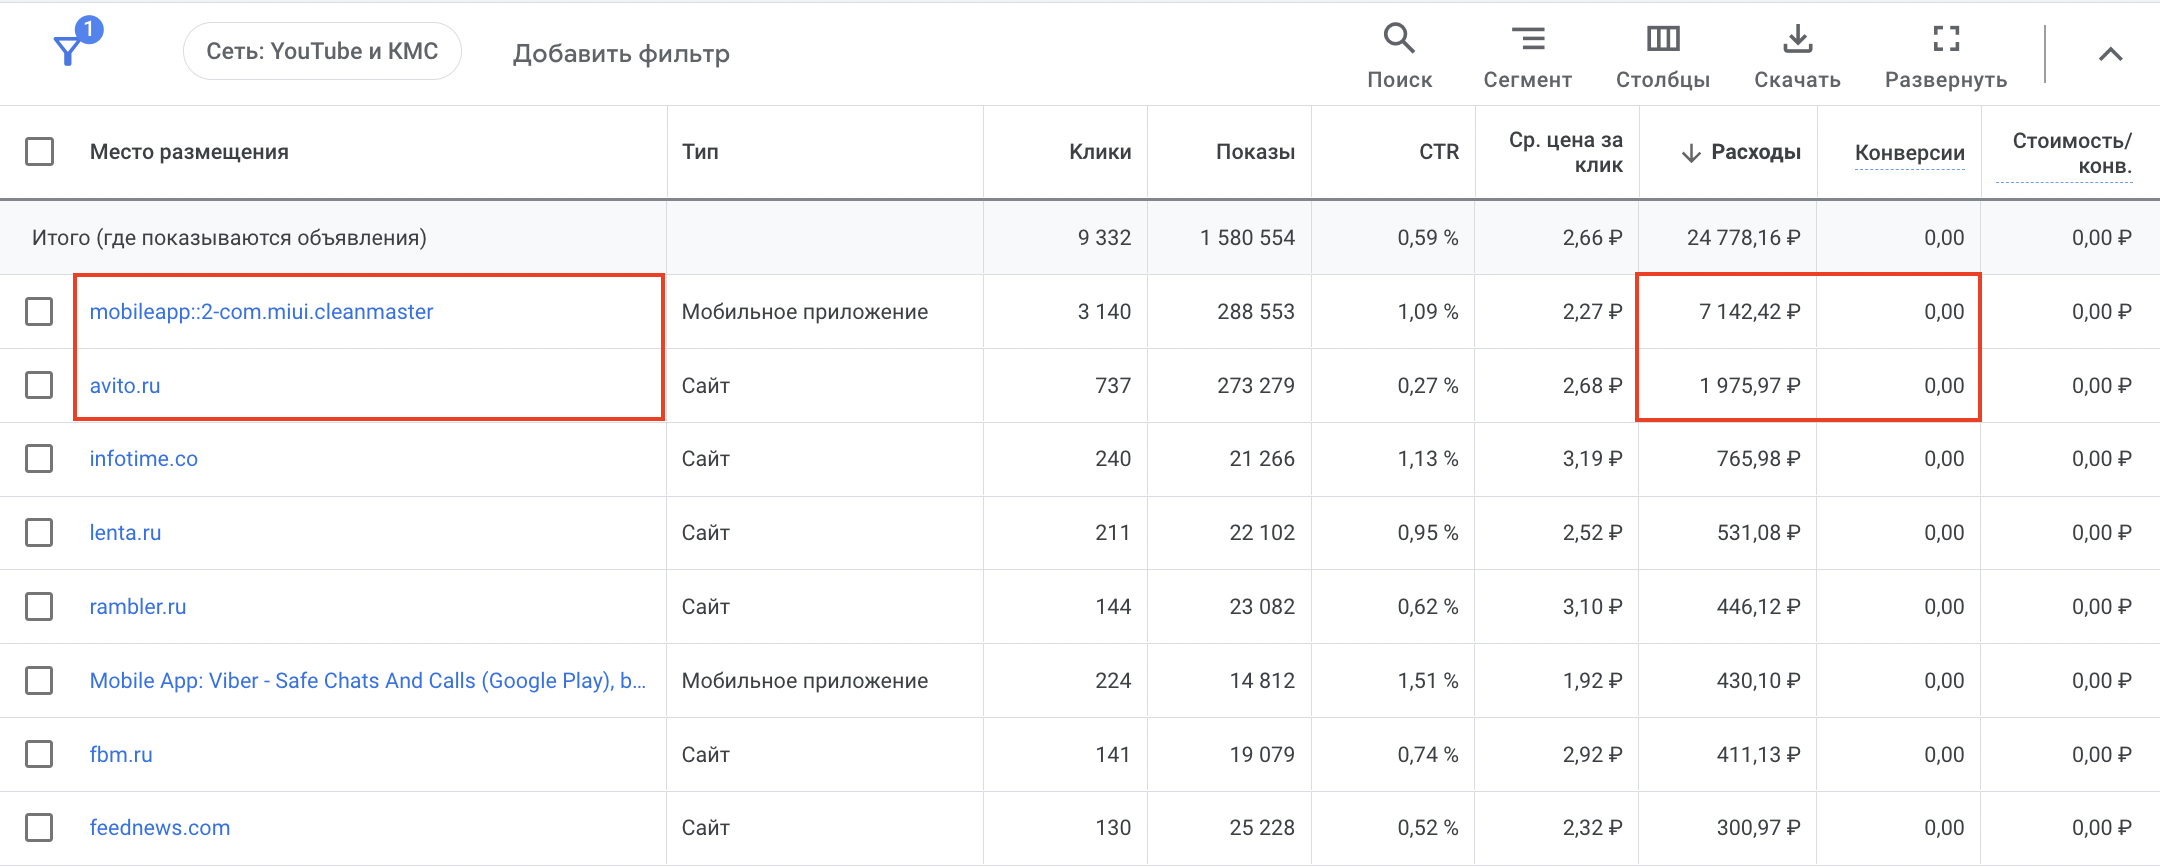Click the Стоимость/конв. column header
This screenshot has width=2160, height=866.
point(2072,153)
